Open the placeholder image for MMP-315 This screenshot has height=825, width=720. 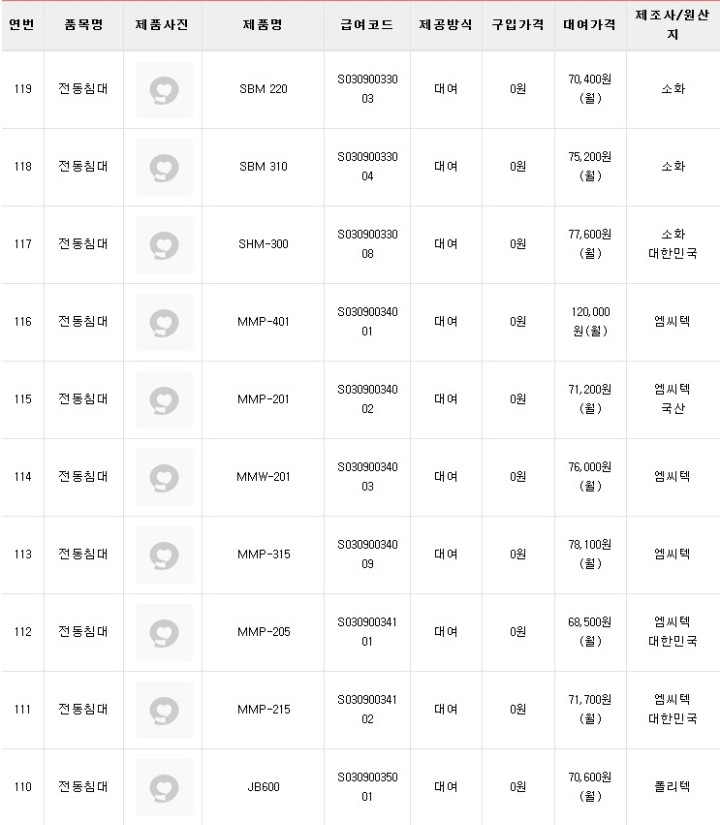164,554
